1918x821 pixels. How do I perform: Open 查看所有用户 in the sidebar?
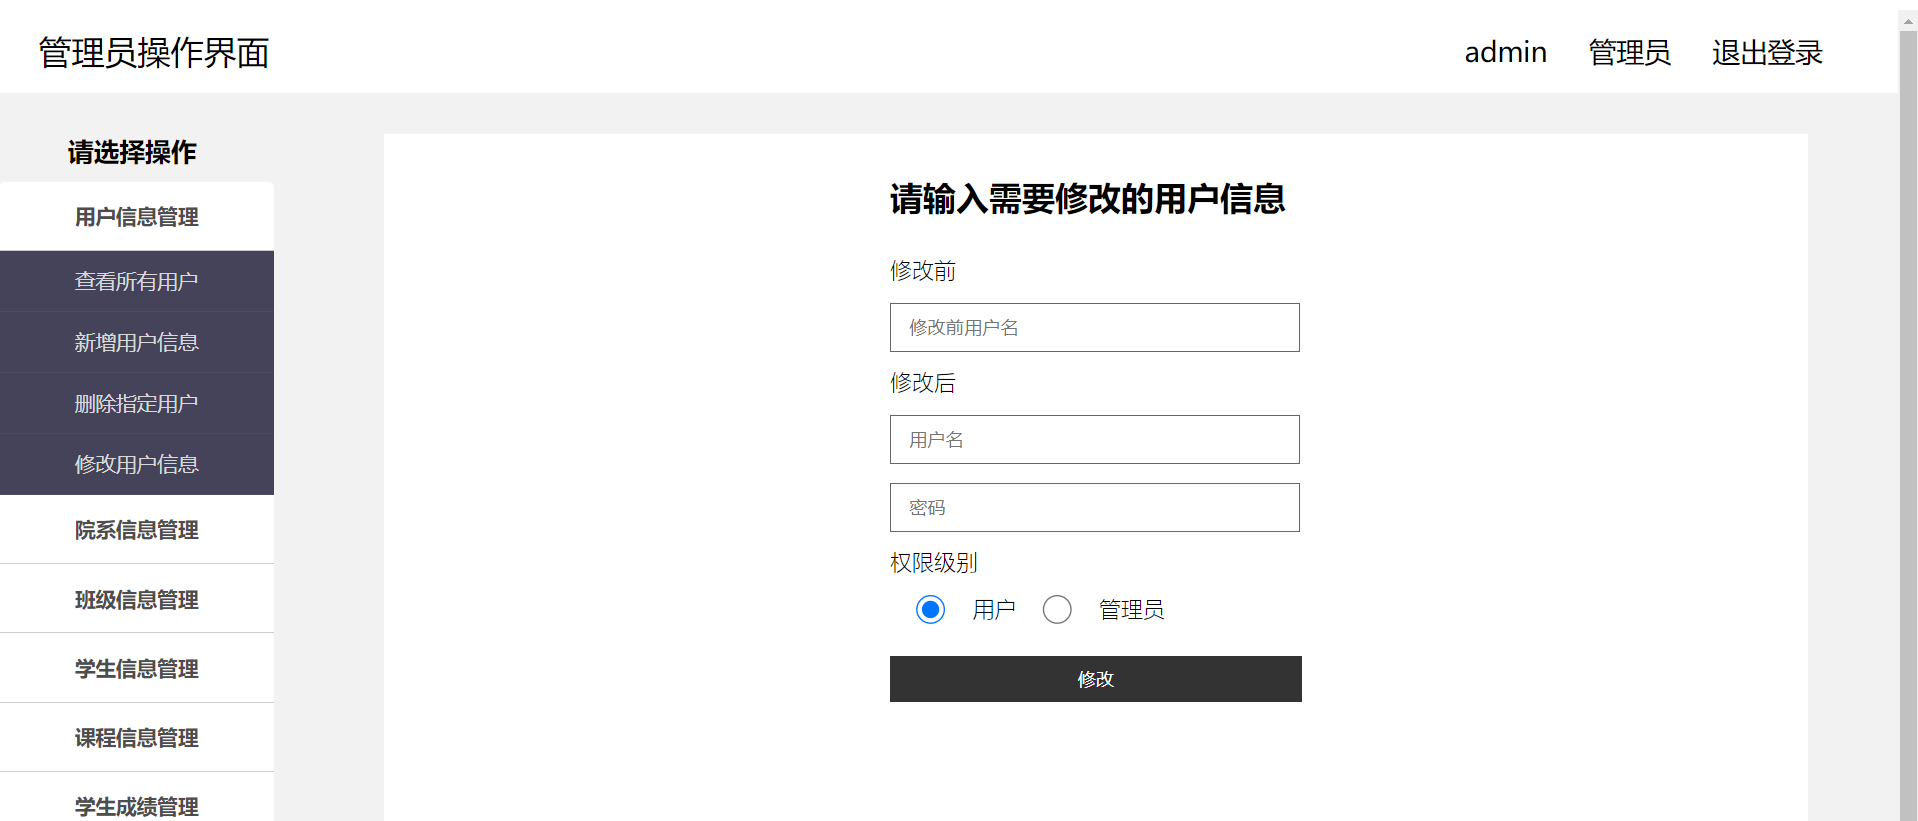137,281
